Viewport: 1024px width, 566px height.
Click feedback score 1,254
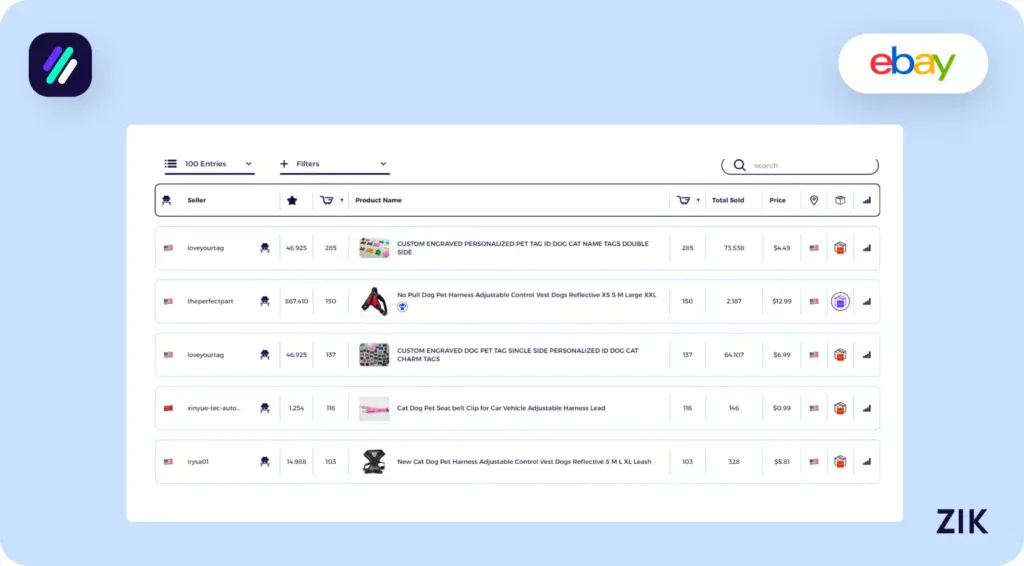click(296, 408)
